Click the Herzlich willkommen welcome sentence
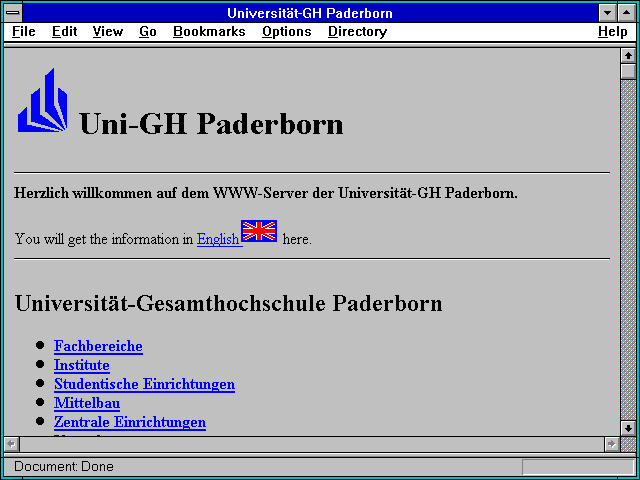 (266, 193)
